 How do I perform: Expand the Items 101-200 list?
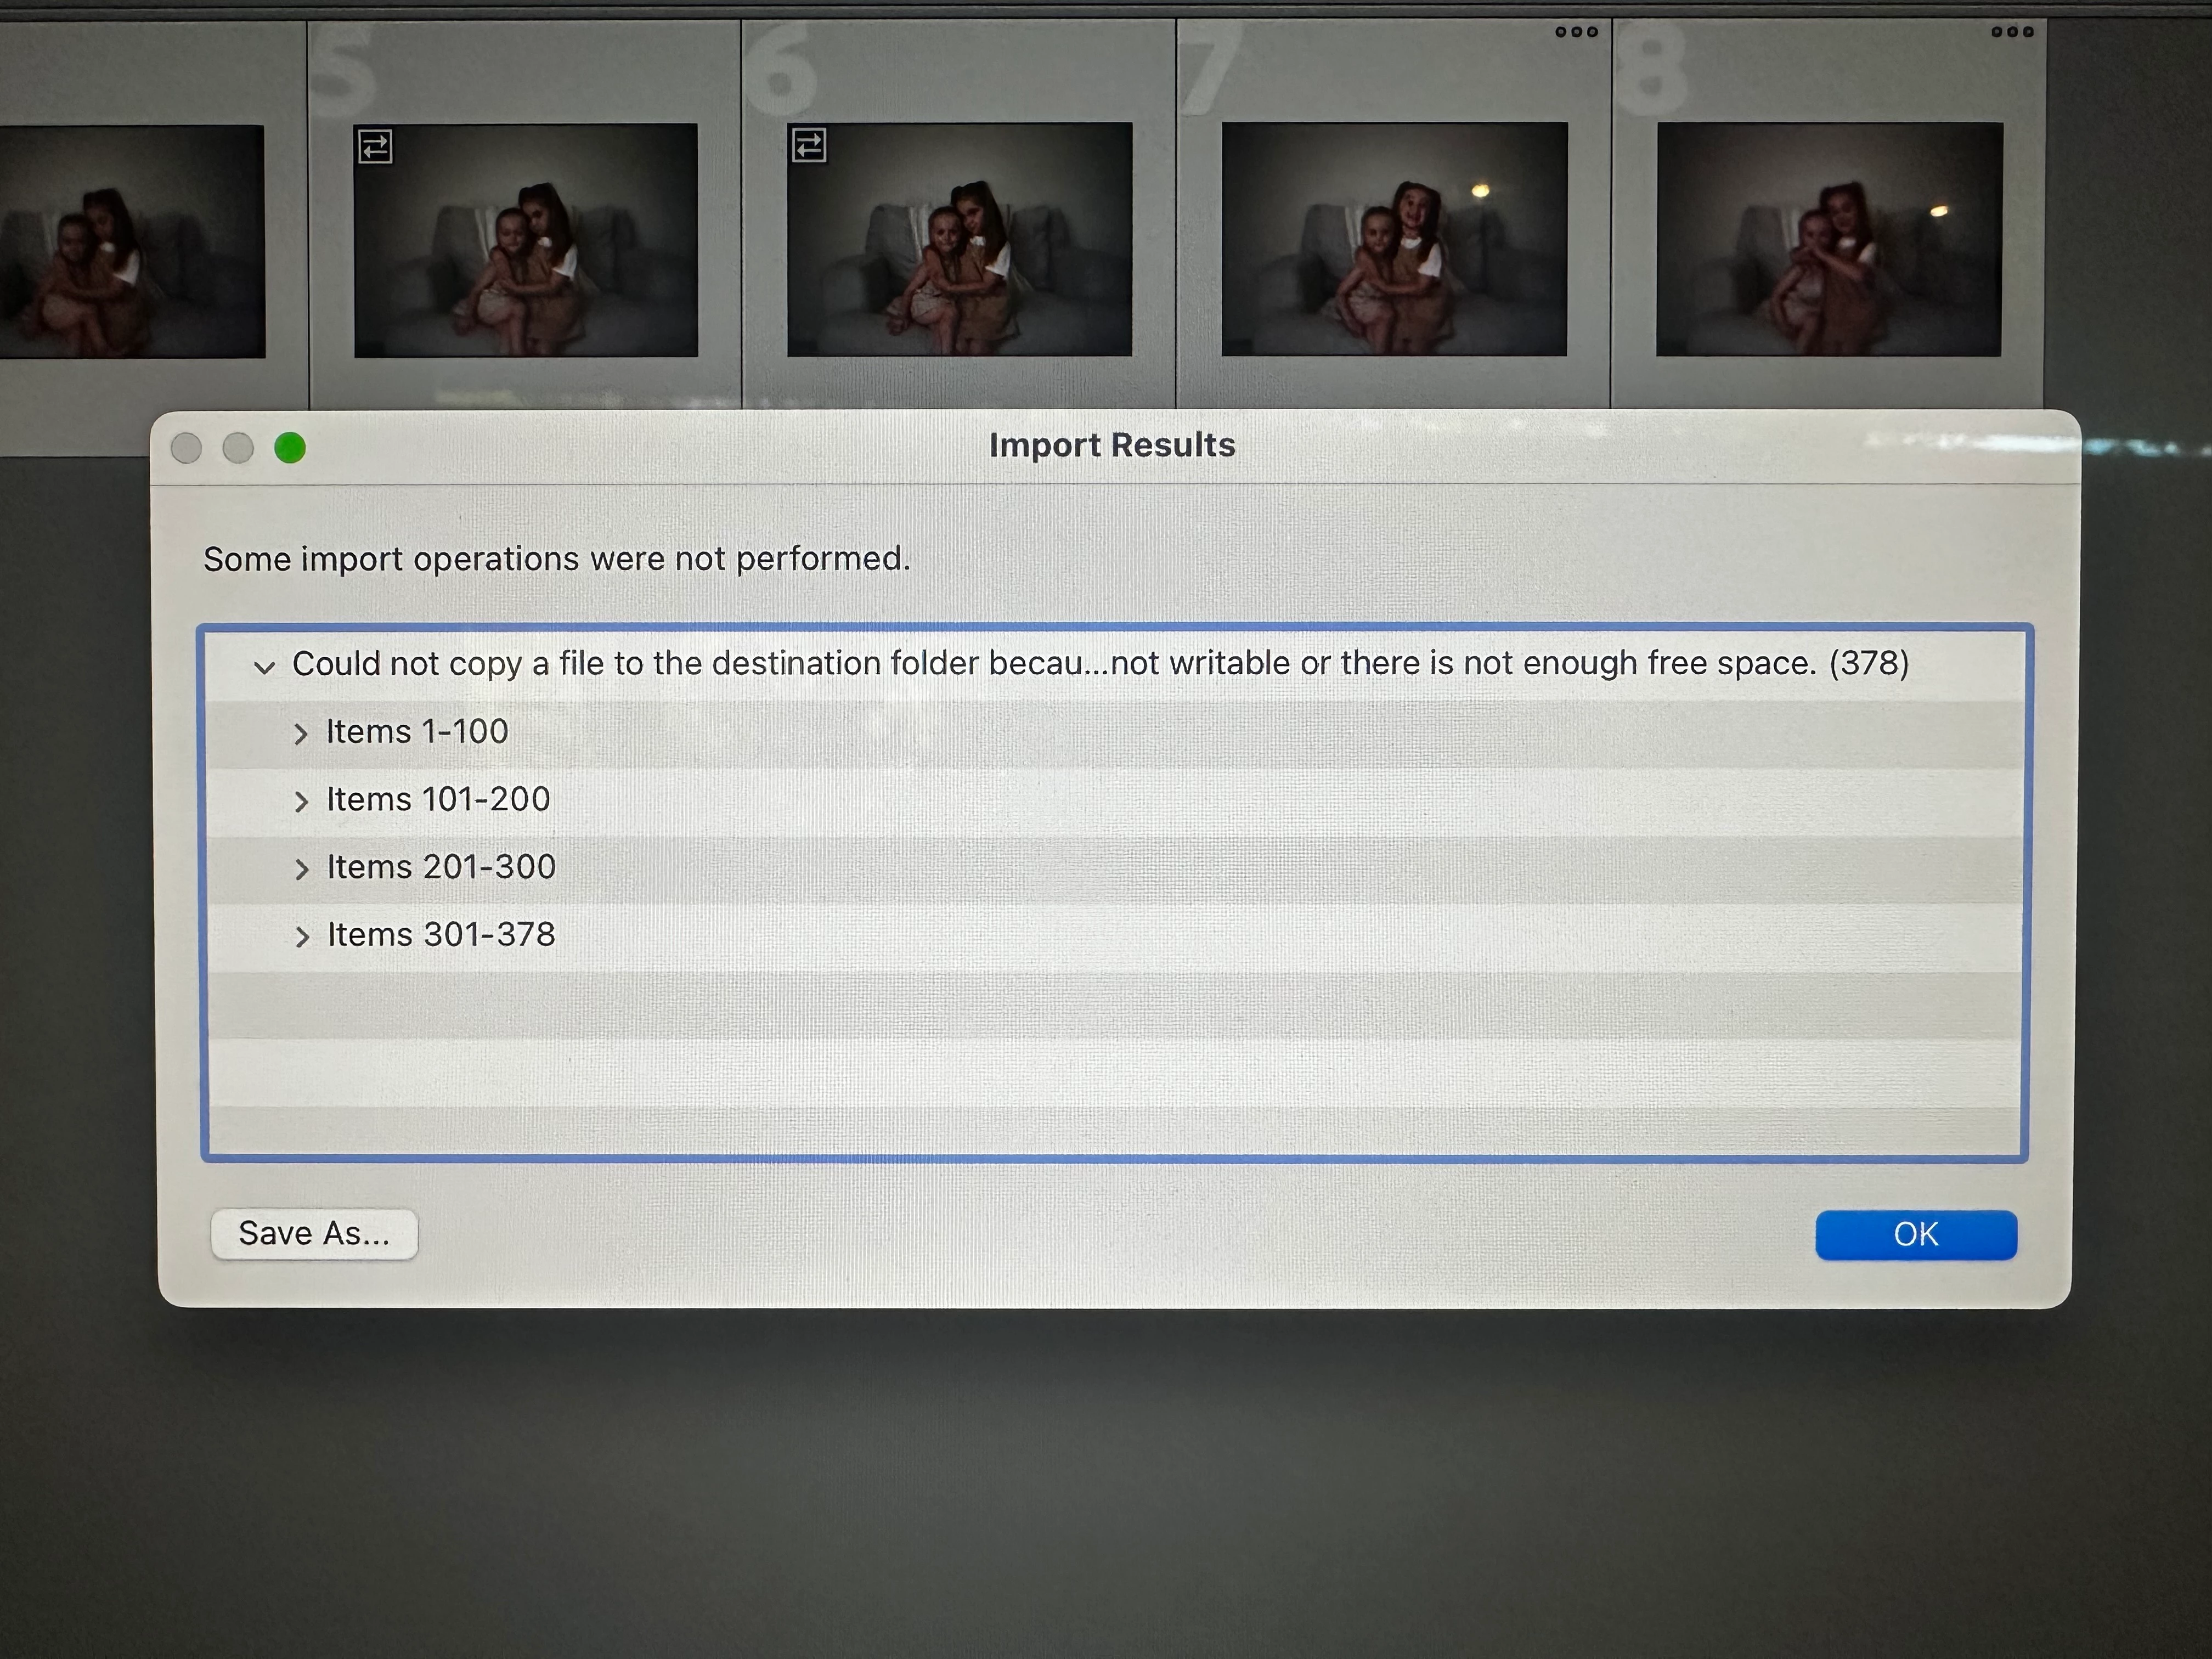[x=301, y=801]
